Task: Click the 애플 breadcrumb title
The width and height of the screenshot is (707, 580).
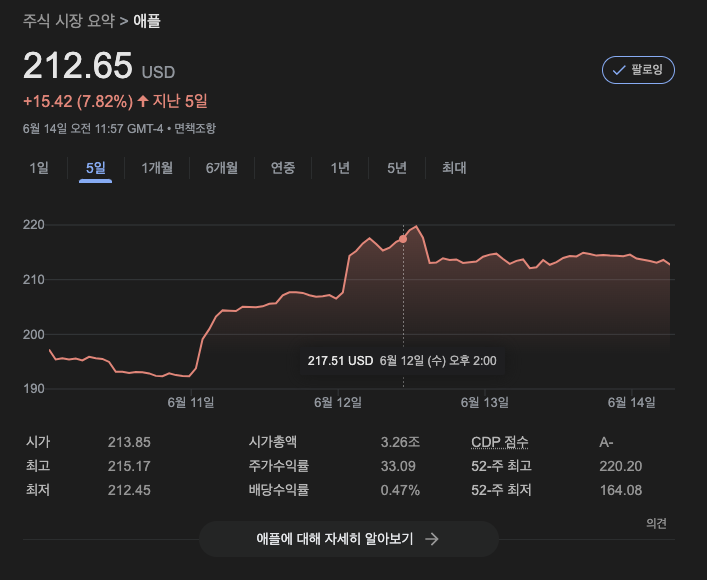Action: (x=147, y=21)
